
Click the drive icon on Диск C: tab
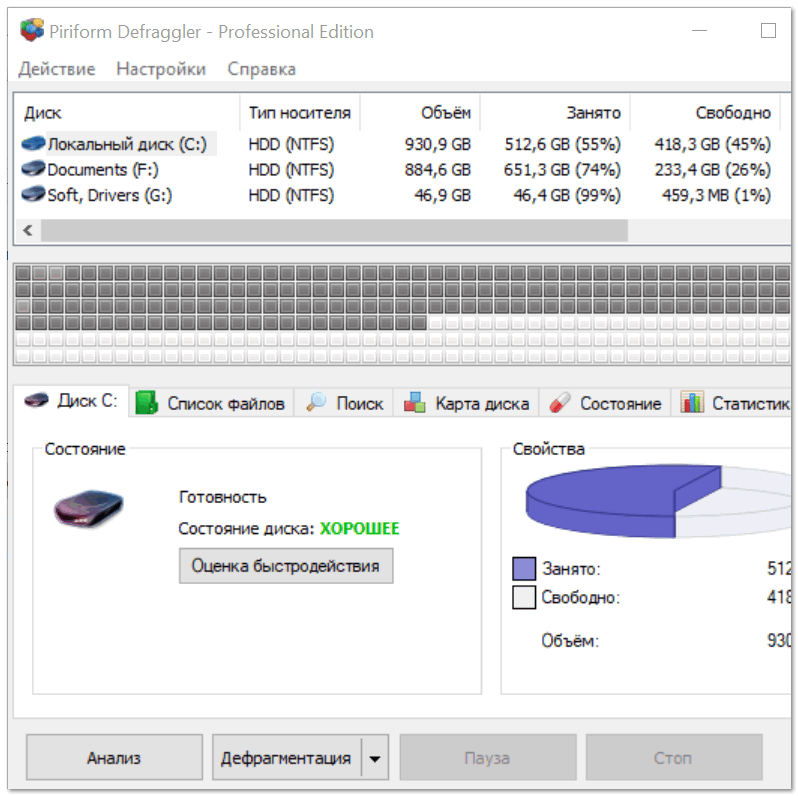point(36,401)
